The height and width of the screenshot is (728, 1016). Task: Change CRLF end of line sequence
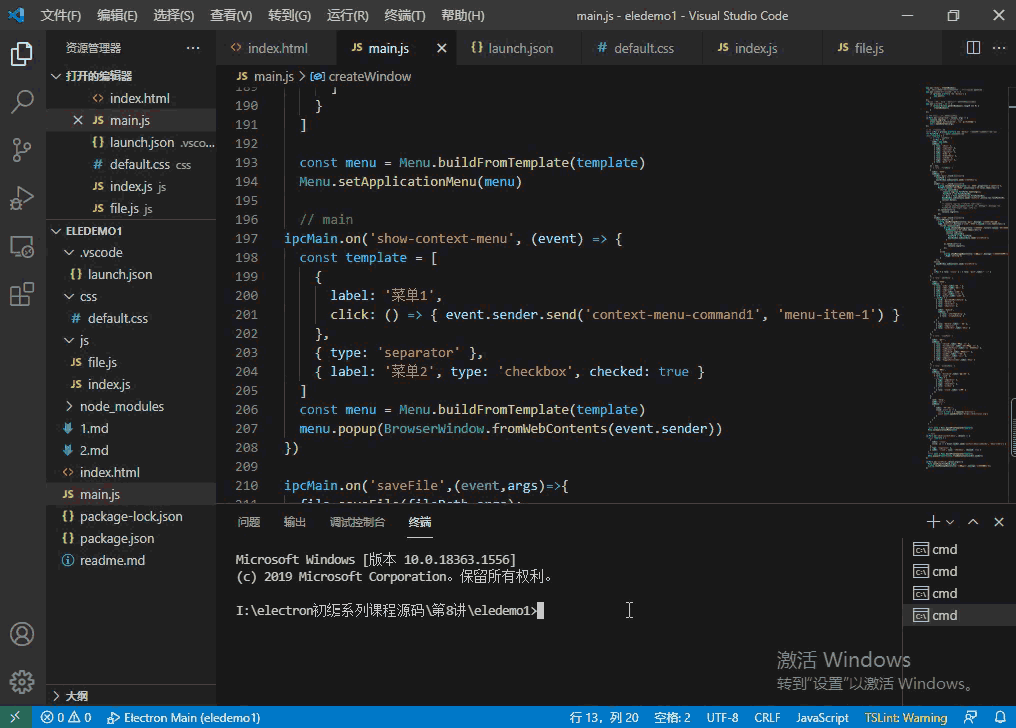tap(767, 717)
